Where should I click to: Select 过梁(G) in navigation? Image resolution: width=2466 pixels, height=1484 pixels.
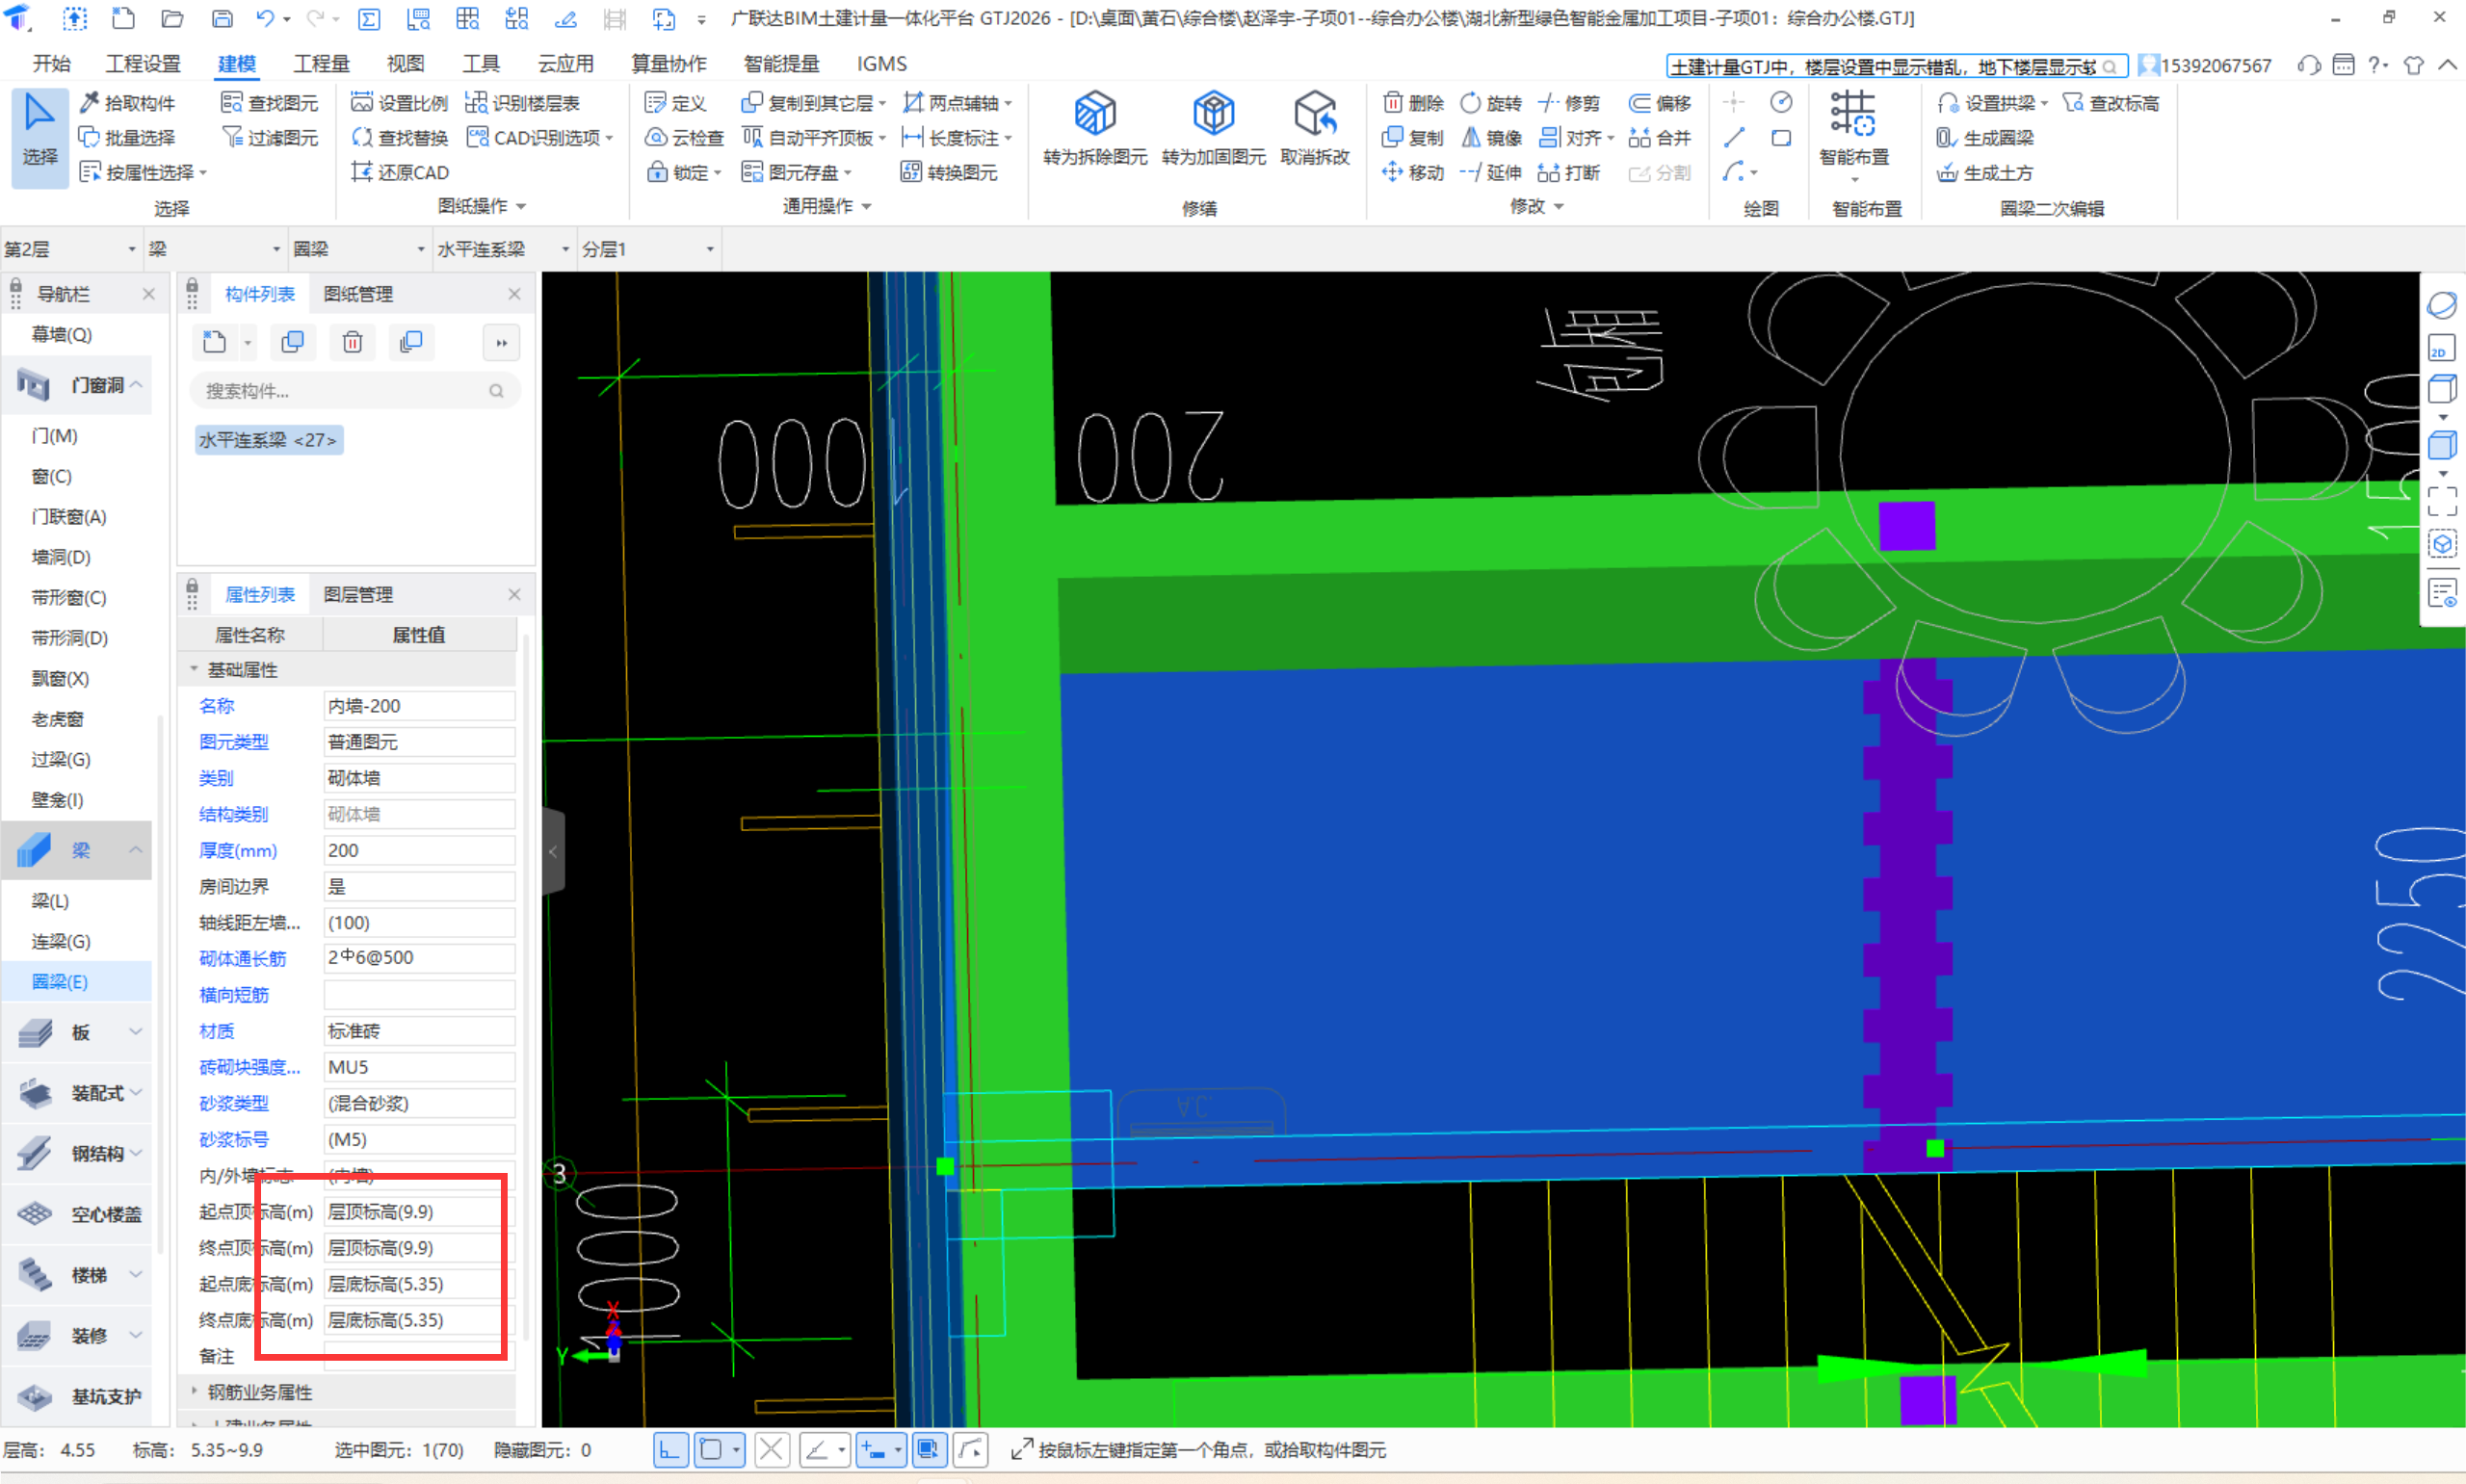pyautogui.click(x=61, y=759)
